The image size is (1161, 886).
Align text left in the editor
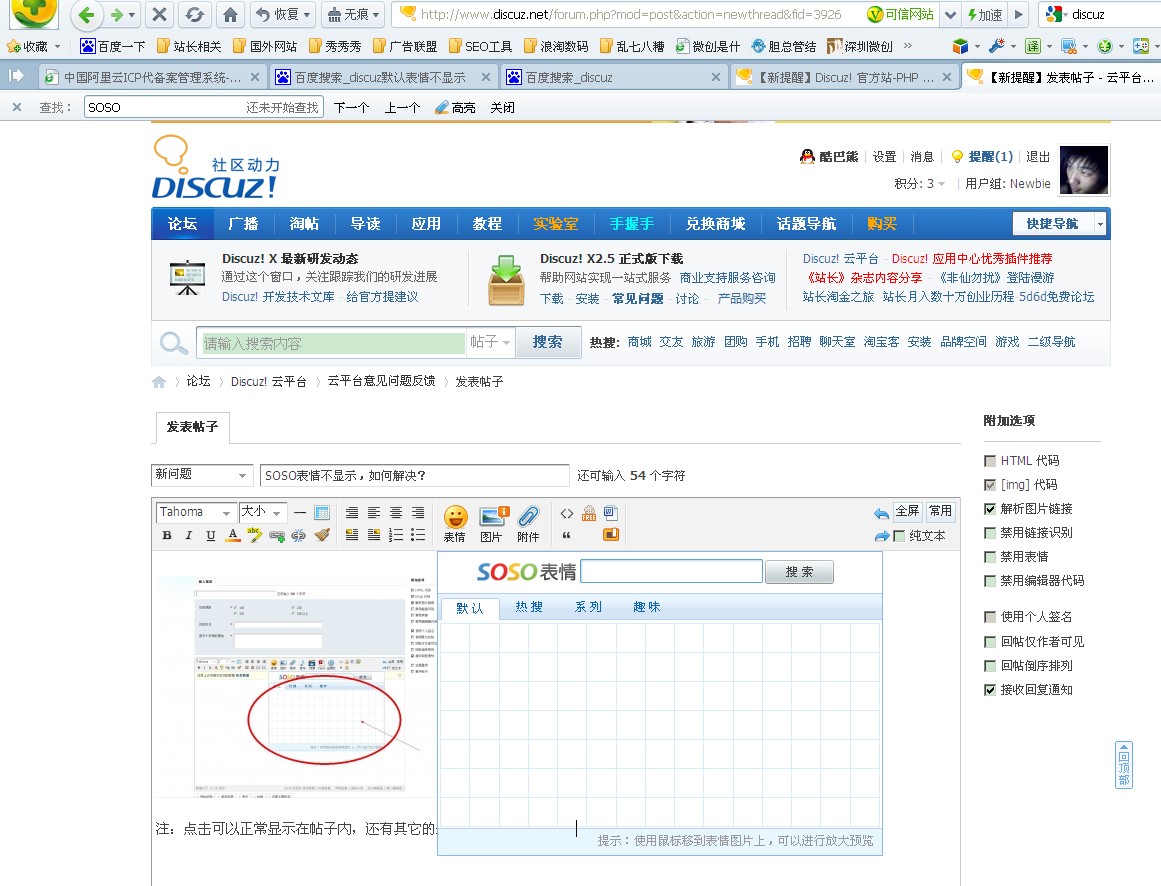pyautogui.click(x=374, y=512)
